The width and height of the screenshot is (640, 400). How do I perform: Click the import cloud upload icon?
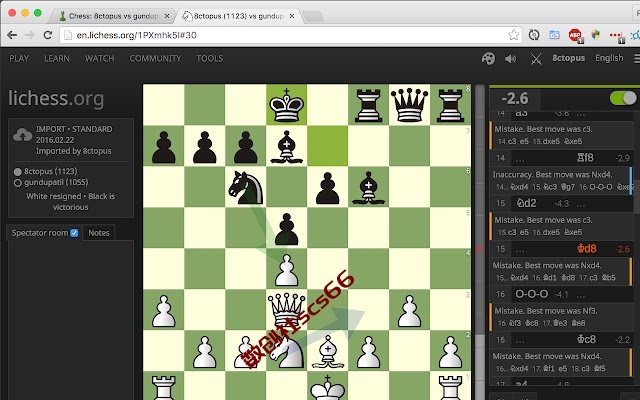point(22,135)
